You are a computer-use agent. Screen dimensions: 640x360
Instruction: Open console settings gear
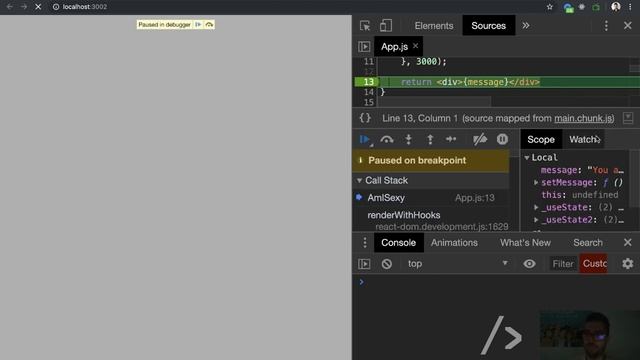tap(628, 264)
